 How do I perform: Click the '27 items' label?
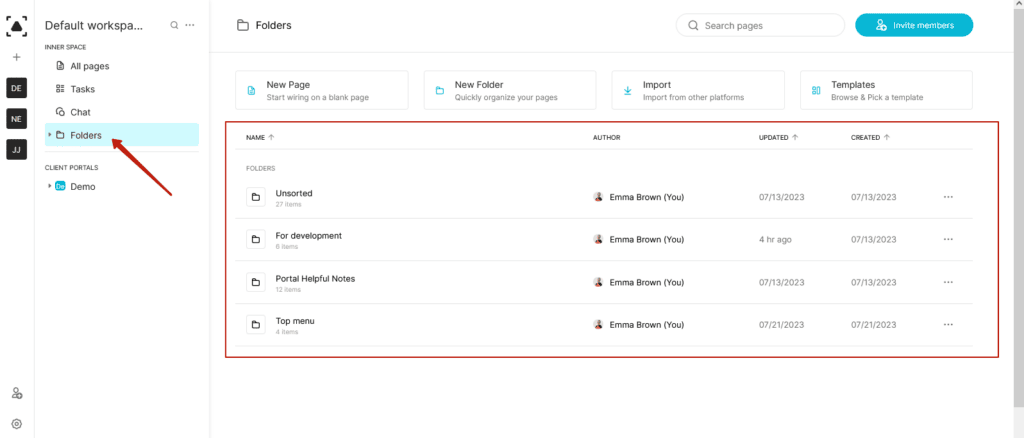[289, 204]
